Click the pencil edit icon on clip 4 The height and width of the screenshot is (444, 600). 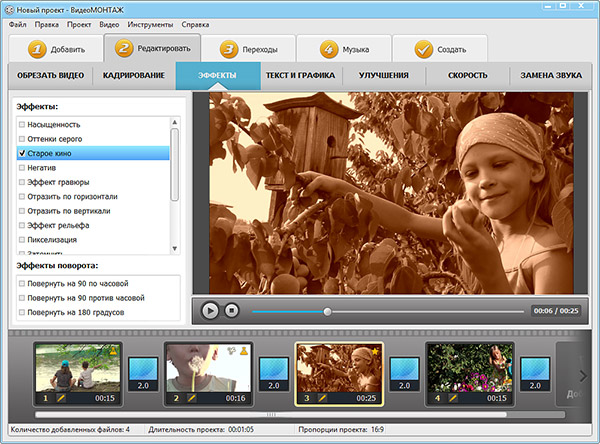(x=453, y=398)
